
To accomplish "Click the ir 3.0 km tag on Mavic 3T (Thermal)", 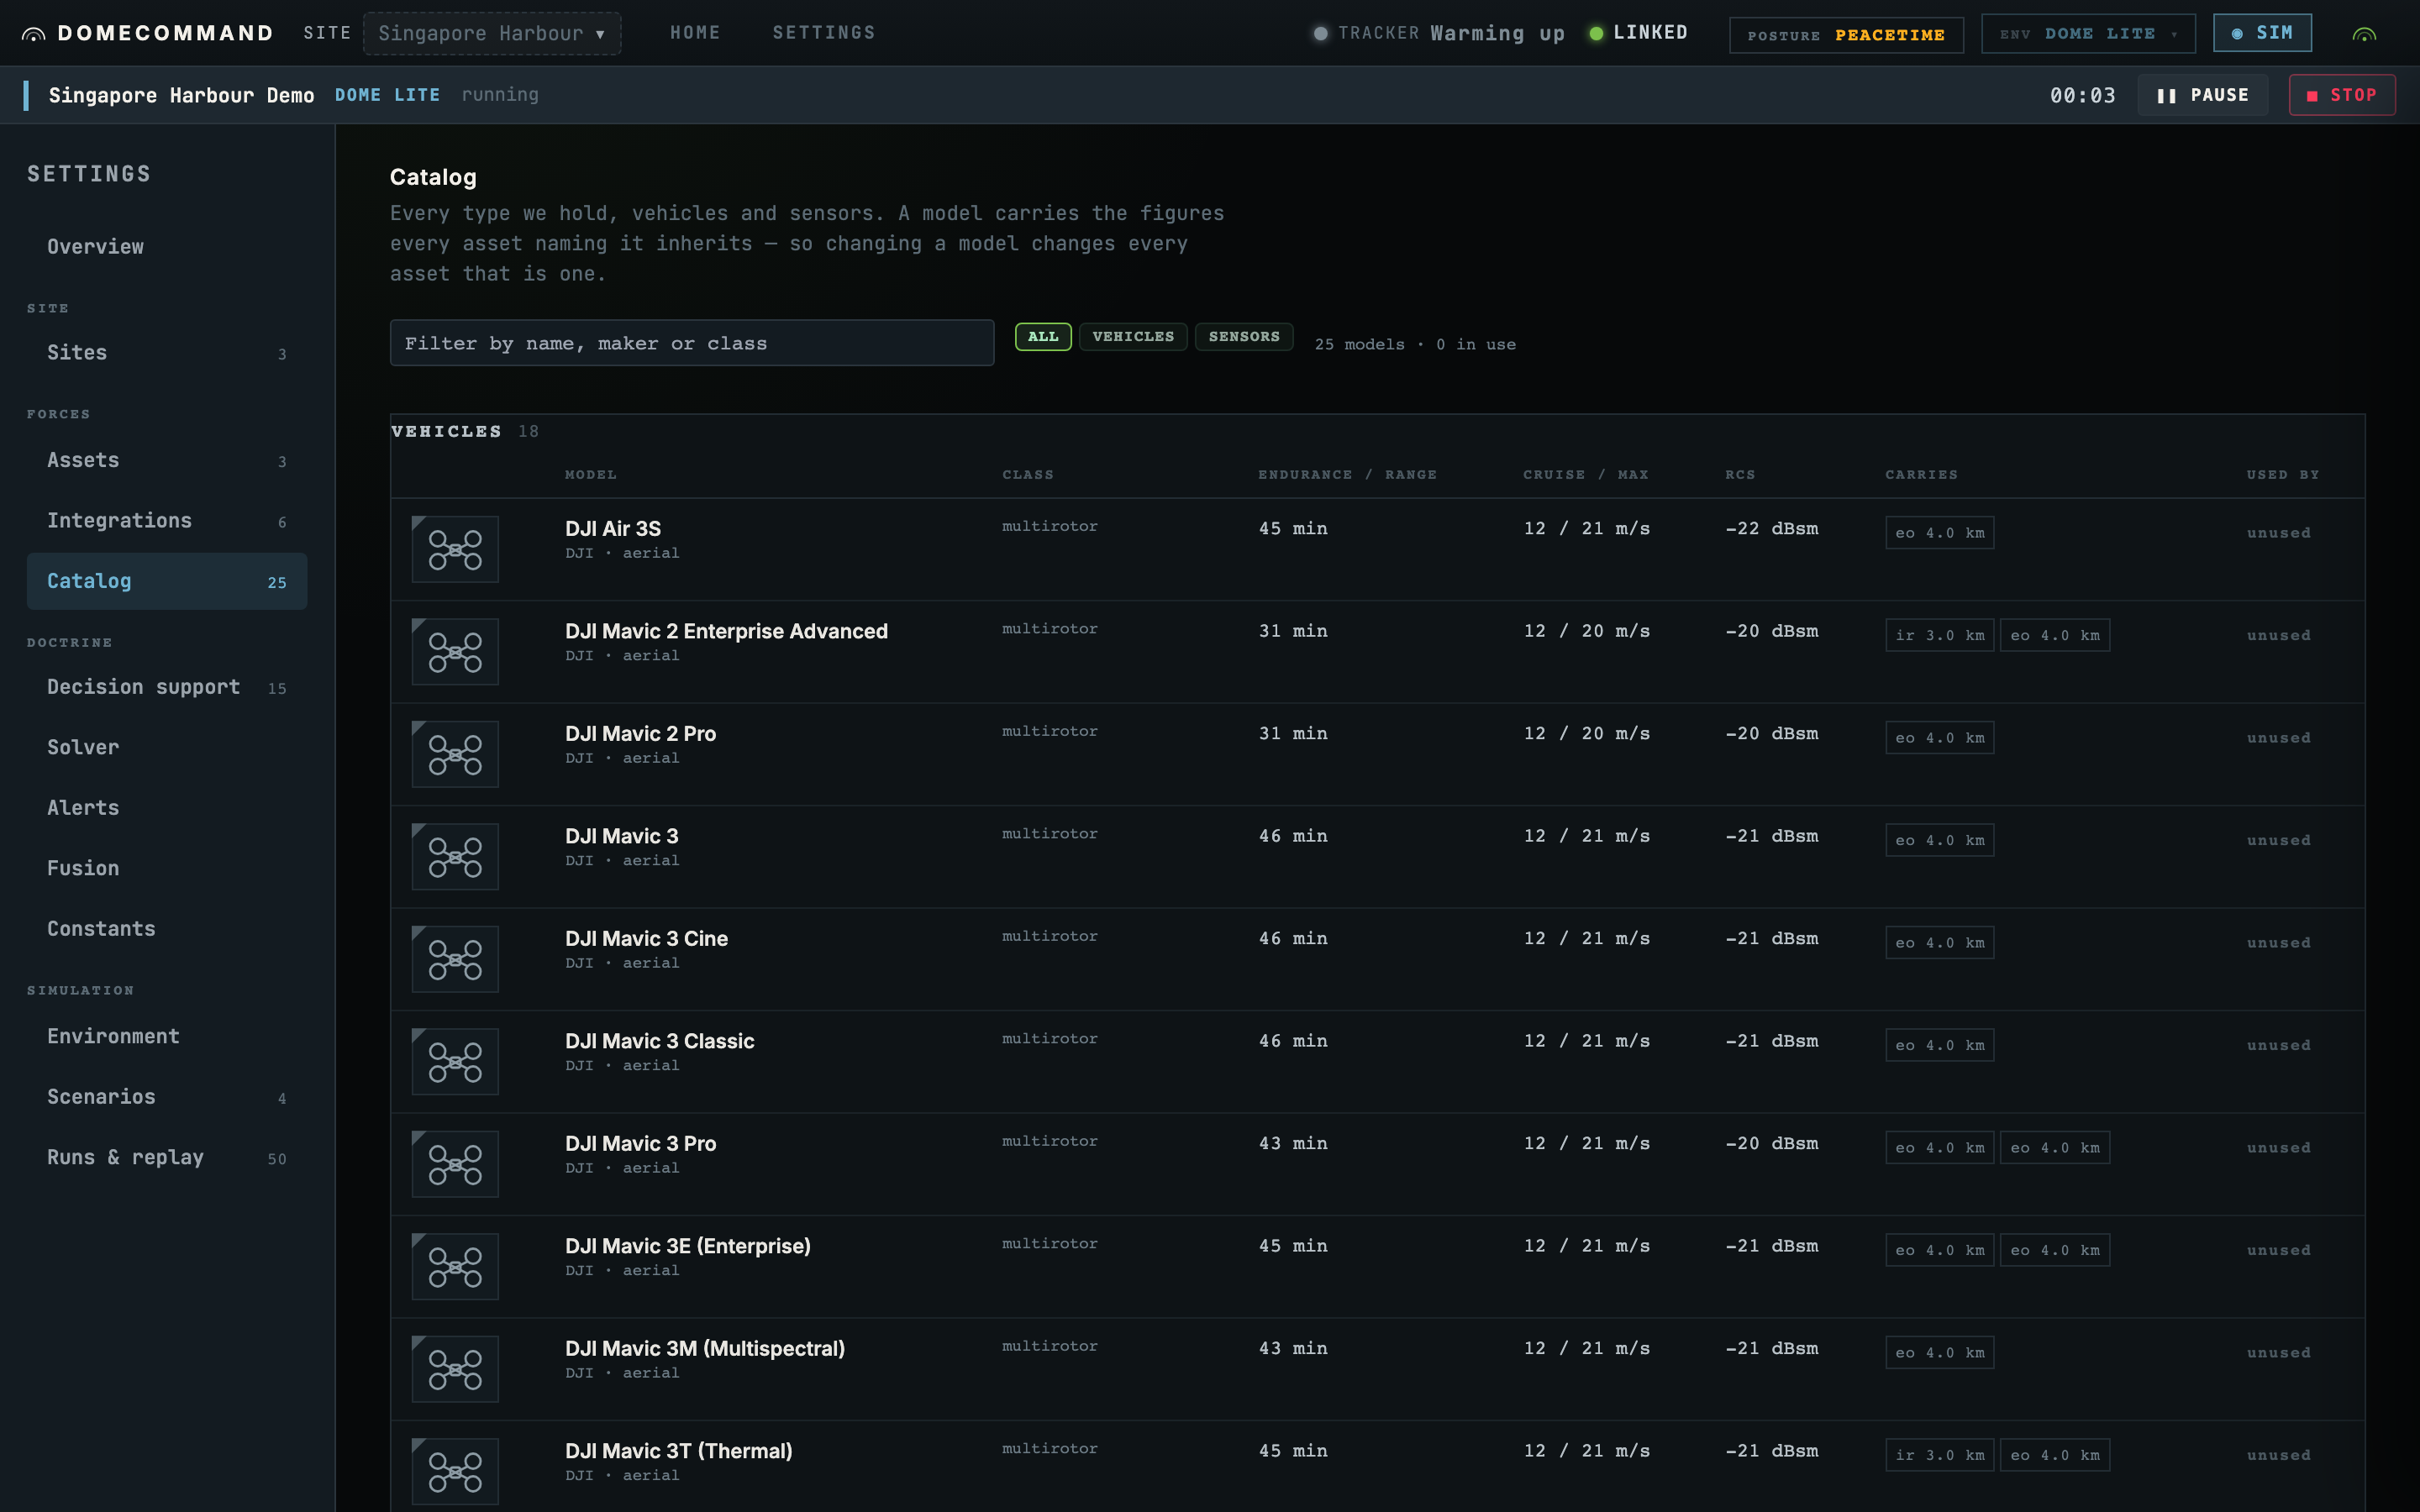I will (x=1940, y=1455).
